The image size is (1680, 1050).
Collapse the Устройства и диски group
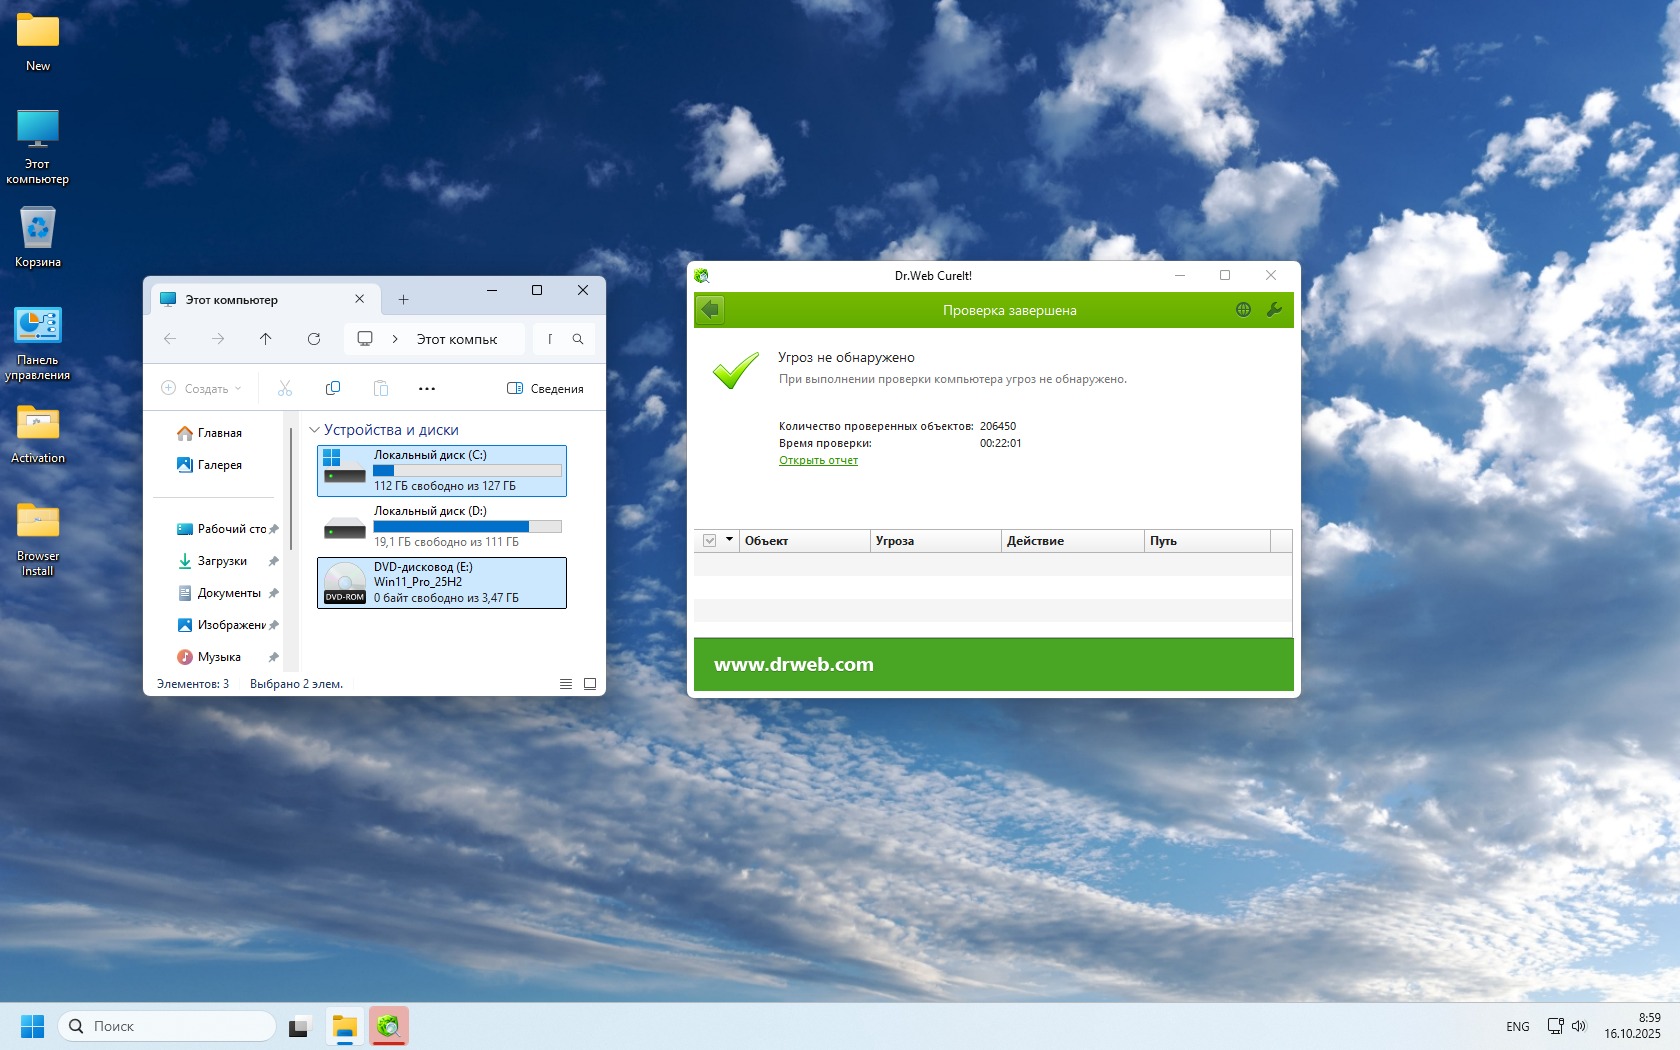coord(314,430)
